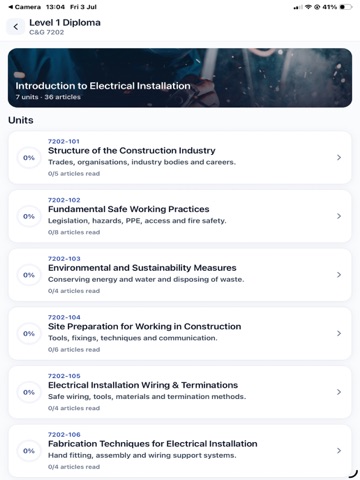Tap the battery indicator in status bar
The width and height of the screenshot is (360, 480).
346,7
